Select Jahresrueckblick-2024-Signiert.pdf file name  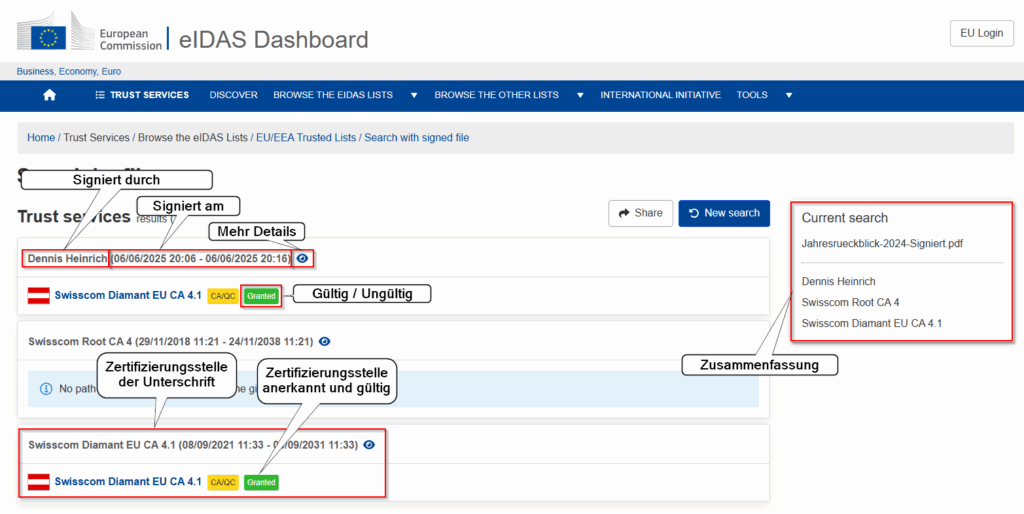tap(882, 244)
